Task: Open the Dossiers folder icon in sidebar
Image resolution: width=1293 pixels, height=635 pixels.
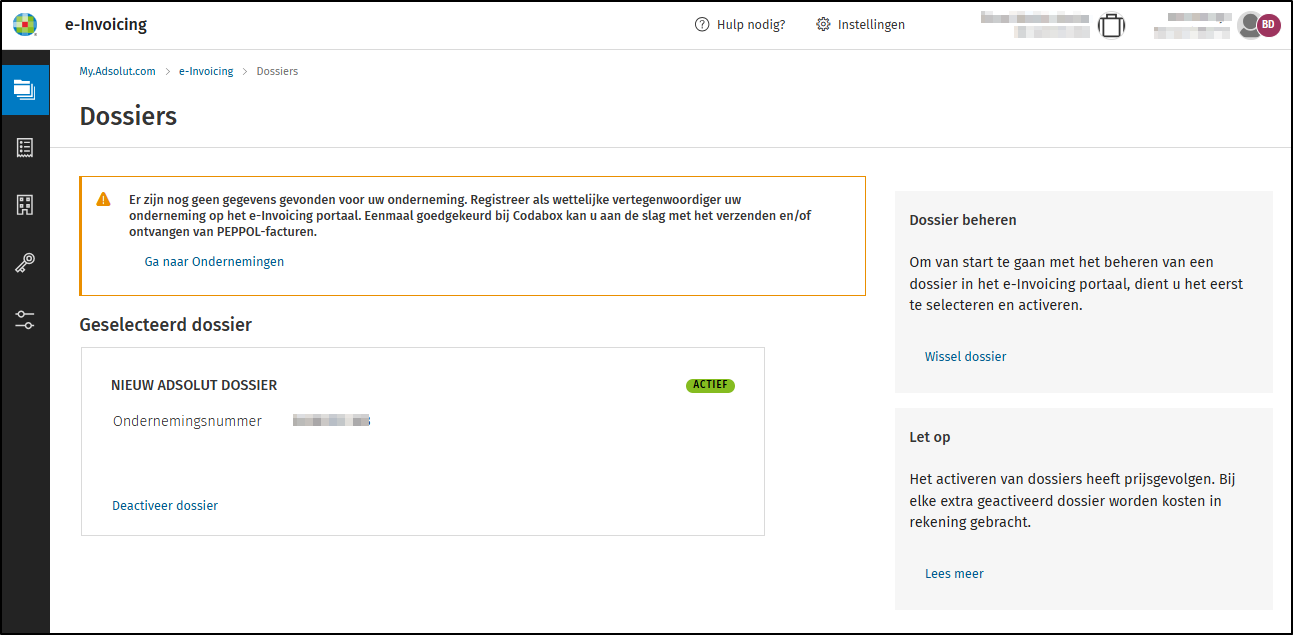Action: tap(25, 90)
